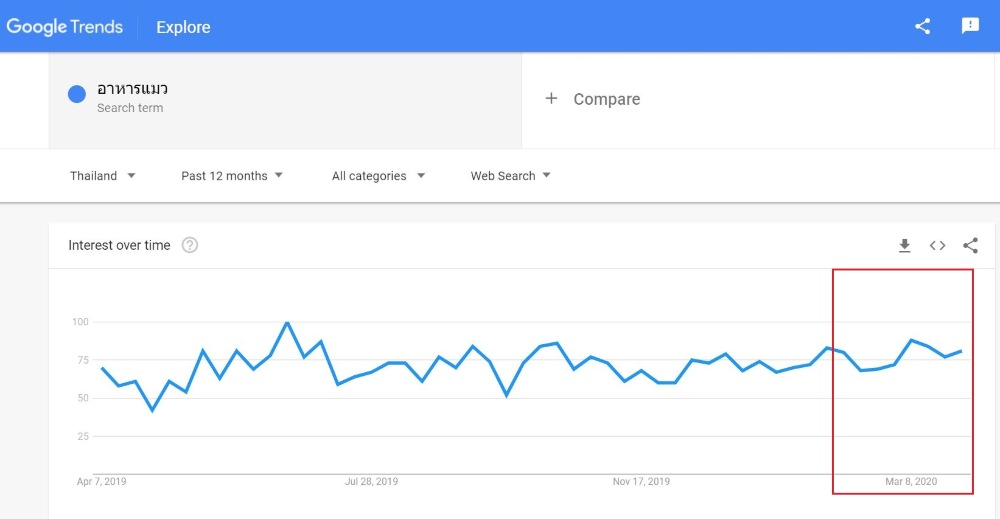Click the share icon in blue header
1000x519 pixels.
click(922, 26)
